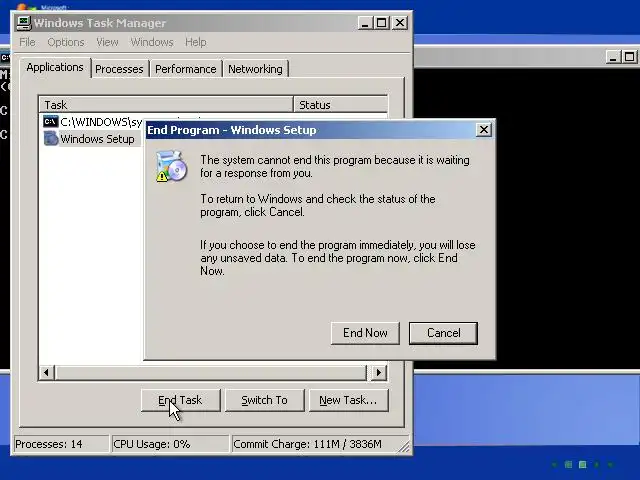Click the Task Manager title bar icon

click(24, 22)
